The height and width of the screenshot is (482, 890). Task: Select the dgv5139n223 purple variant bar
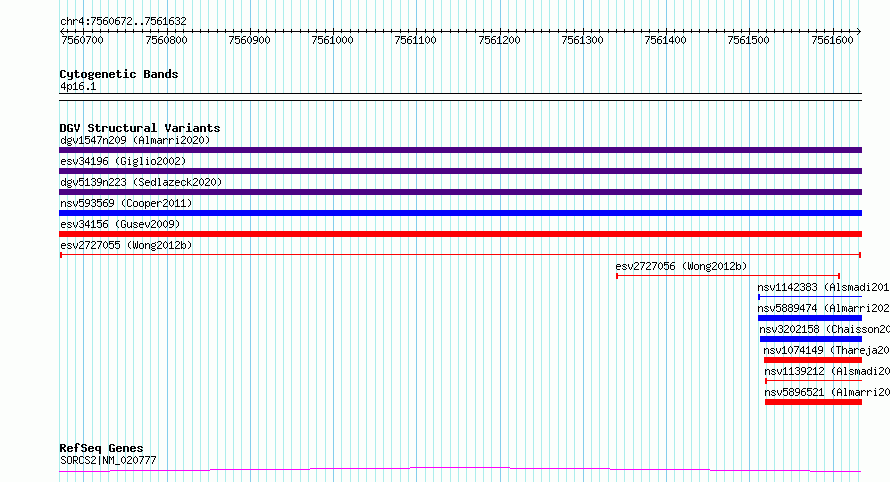pyautogui.click(x=460, y=192)
